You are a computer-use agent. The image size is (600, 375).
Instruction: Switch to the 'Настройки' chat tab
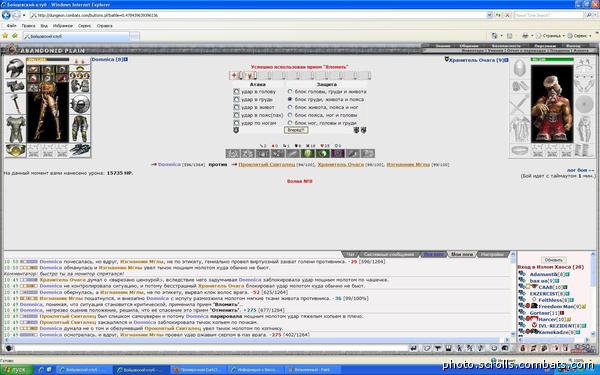[x=492, y=254]
